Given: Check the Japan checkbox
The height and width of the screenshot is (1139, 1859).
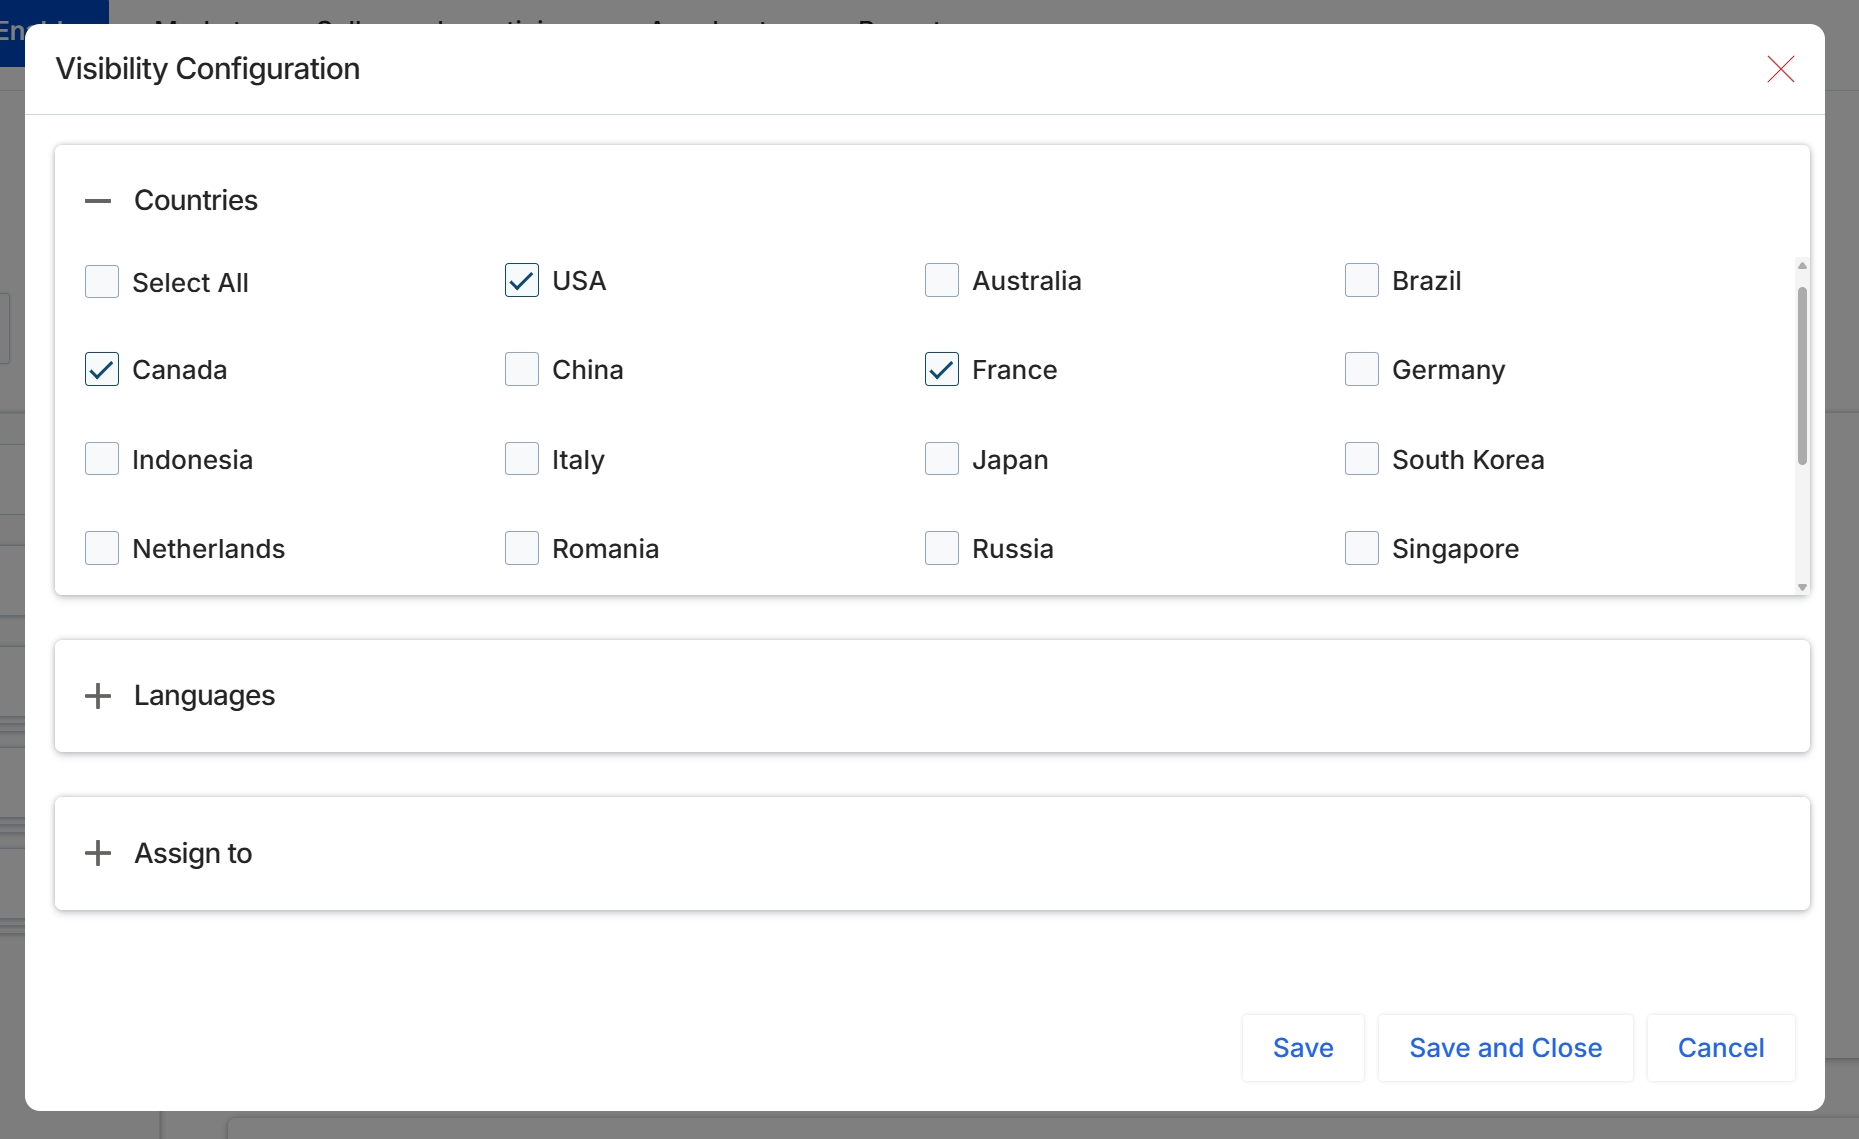Looking at the screenshot, I should 942,459.
